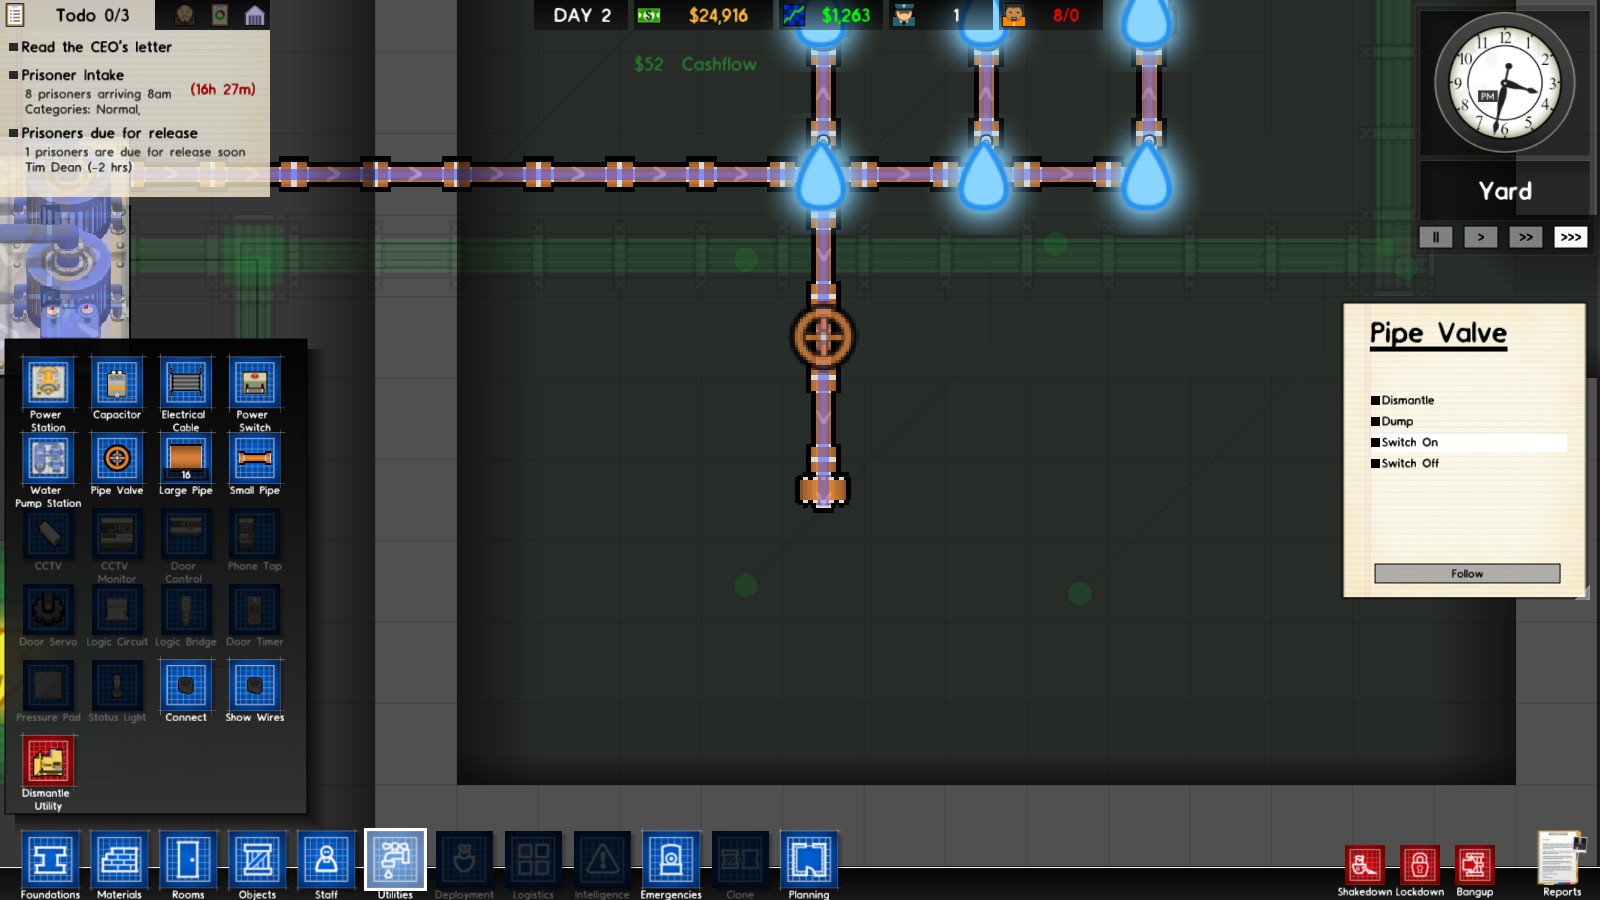Select the Capacitor utility

pyautogui.click(x=117, y=384)
